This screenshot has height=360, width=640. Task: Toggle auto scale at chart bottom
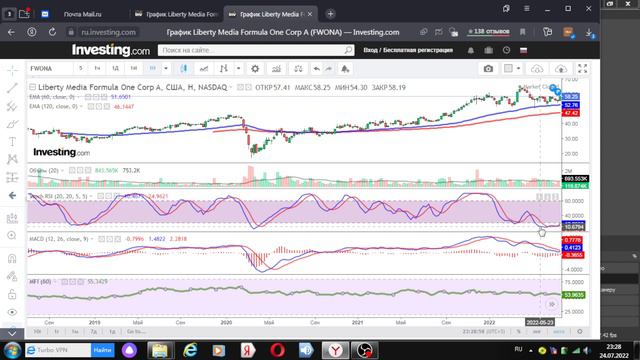click(558, 331)
